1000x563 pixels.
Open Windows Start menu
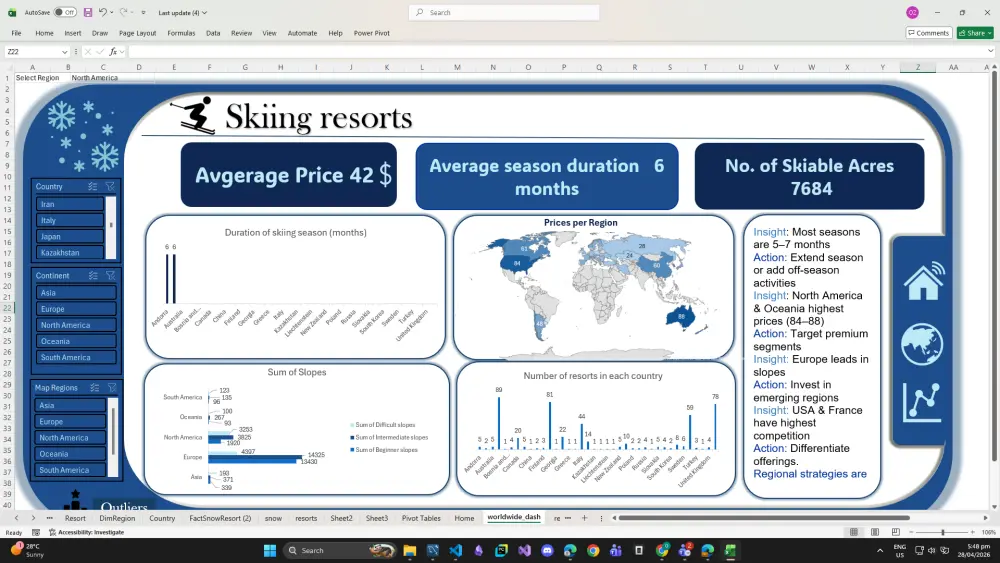point(270,550)
